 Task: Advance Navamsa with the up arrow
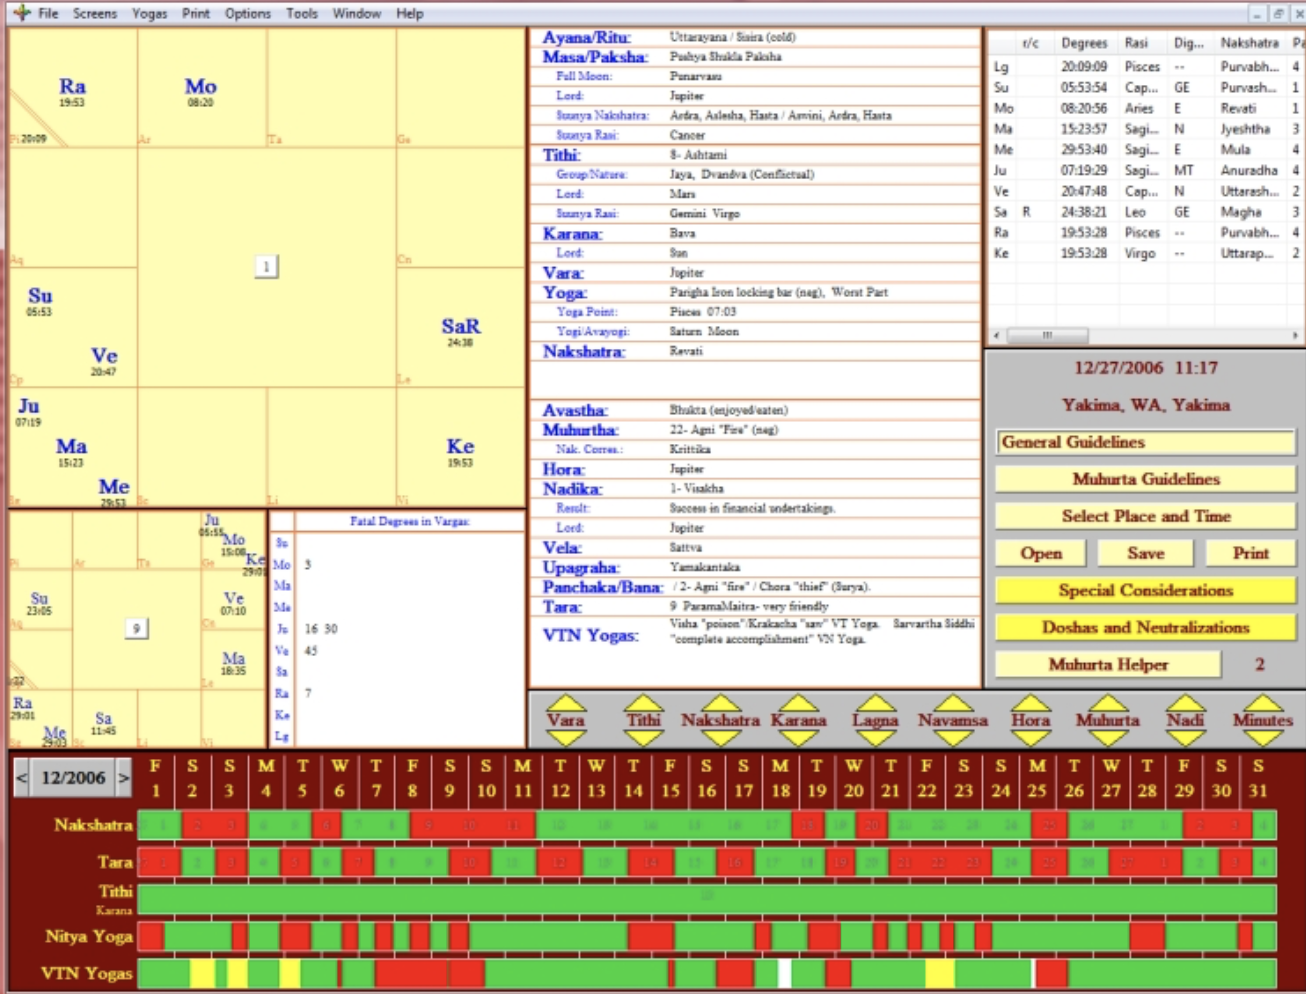[953, 702]
